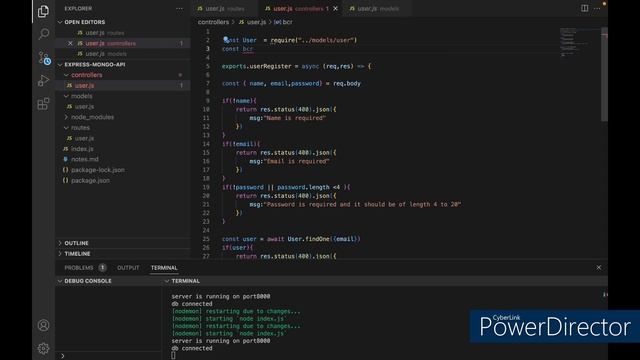Screen dimensions: 640x360
Task: Open package-lock.json in the file tree
Action: [x=123, y=170]
